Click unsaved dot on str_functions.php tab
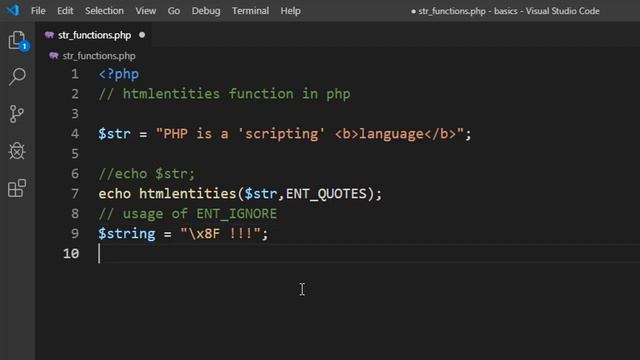This screenshot has height=360, width=640. click(x=142, y=35)
